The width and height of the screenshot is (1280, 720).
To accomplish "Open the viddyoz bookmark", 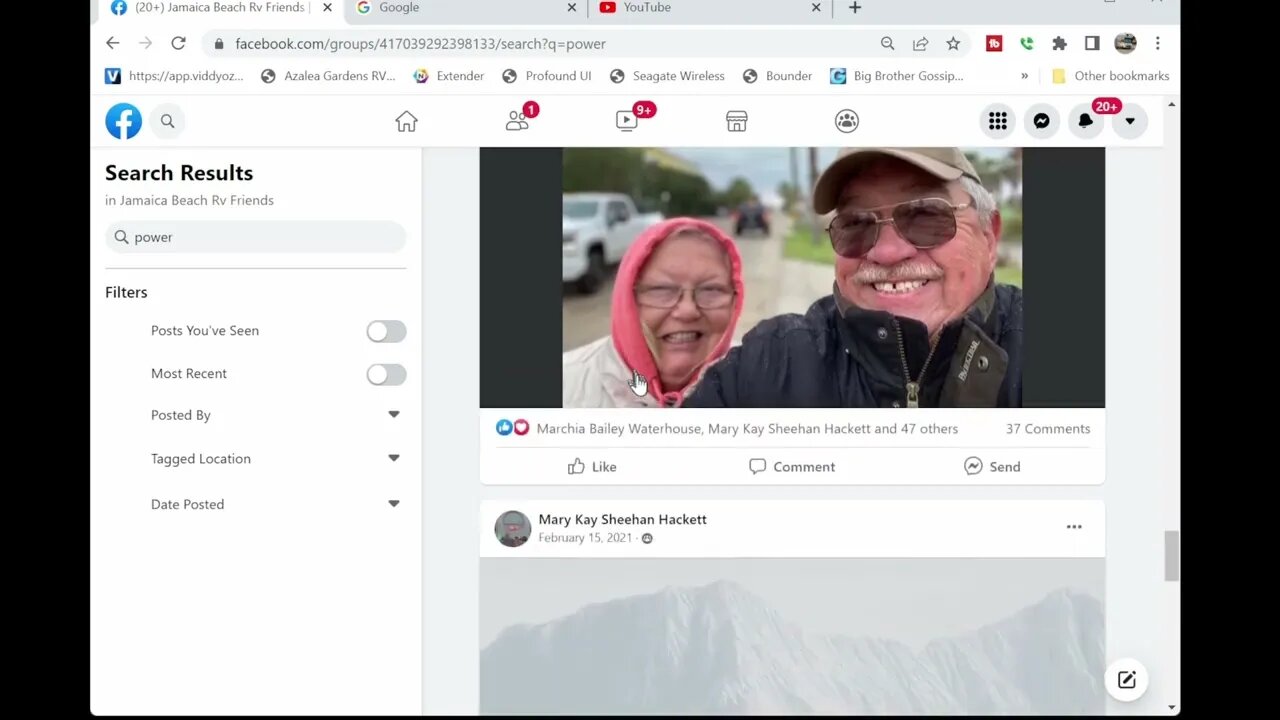I will (175, 76).
